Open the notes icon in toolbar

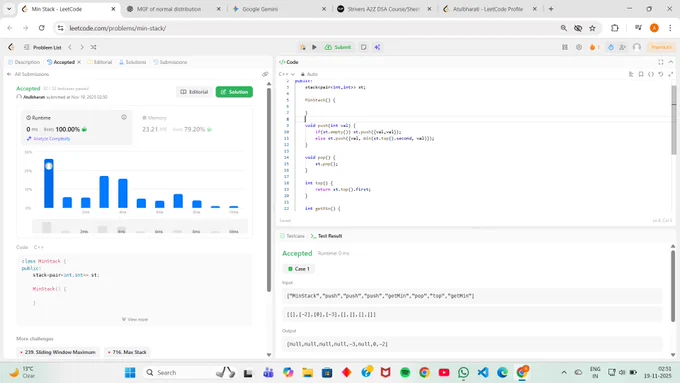[x=363, y=47]
